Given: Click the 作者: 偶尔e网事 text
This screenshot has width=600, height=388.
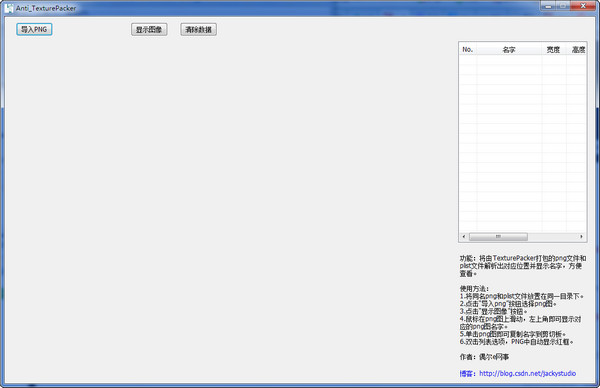Looking at the screenshot, I should pyautogui.click(x=484, y=357).
